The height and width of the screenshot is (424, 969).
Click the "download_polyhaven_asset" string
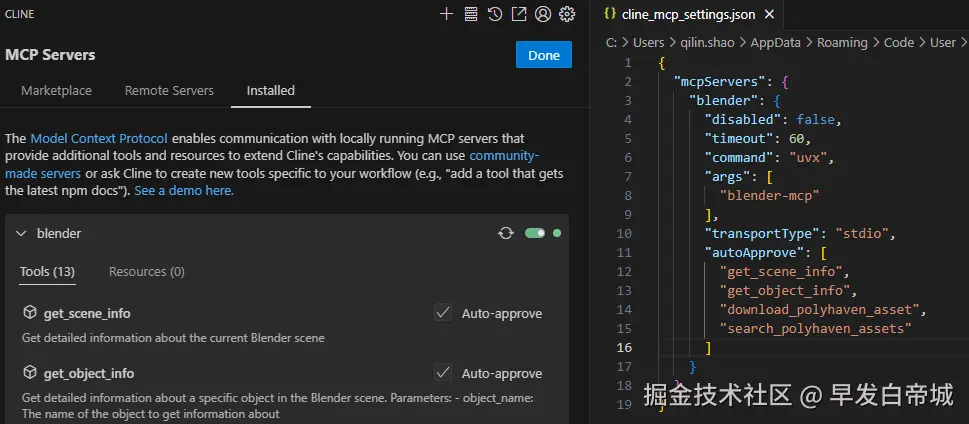(820, 310)
